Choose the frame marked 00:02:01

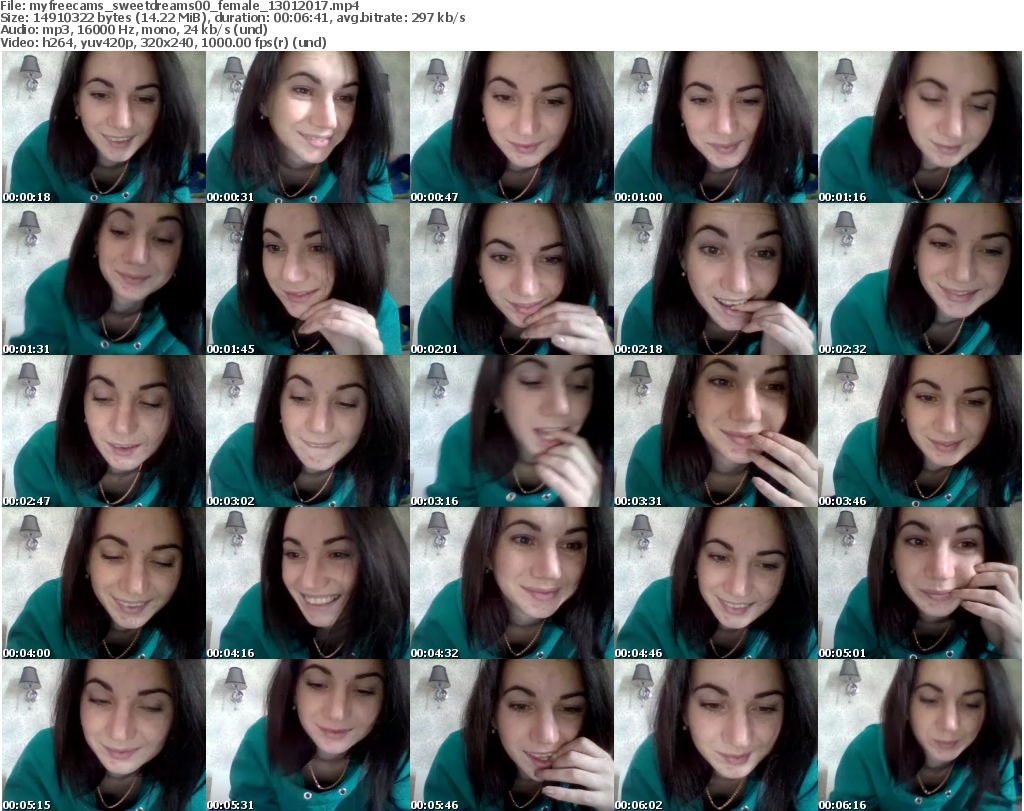point(512,279)
